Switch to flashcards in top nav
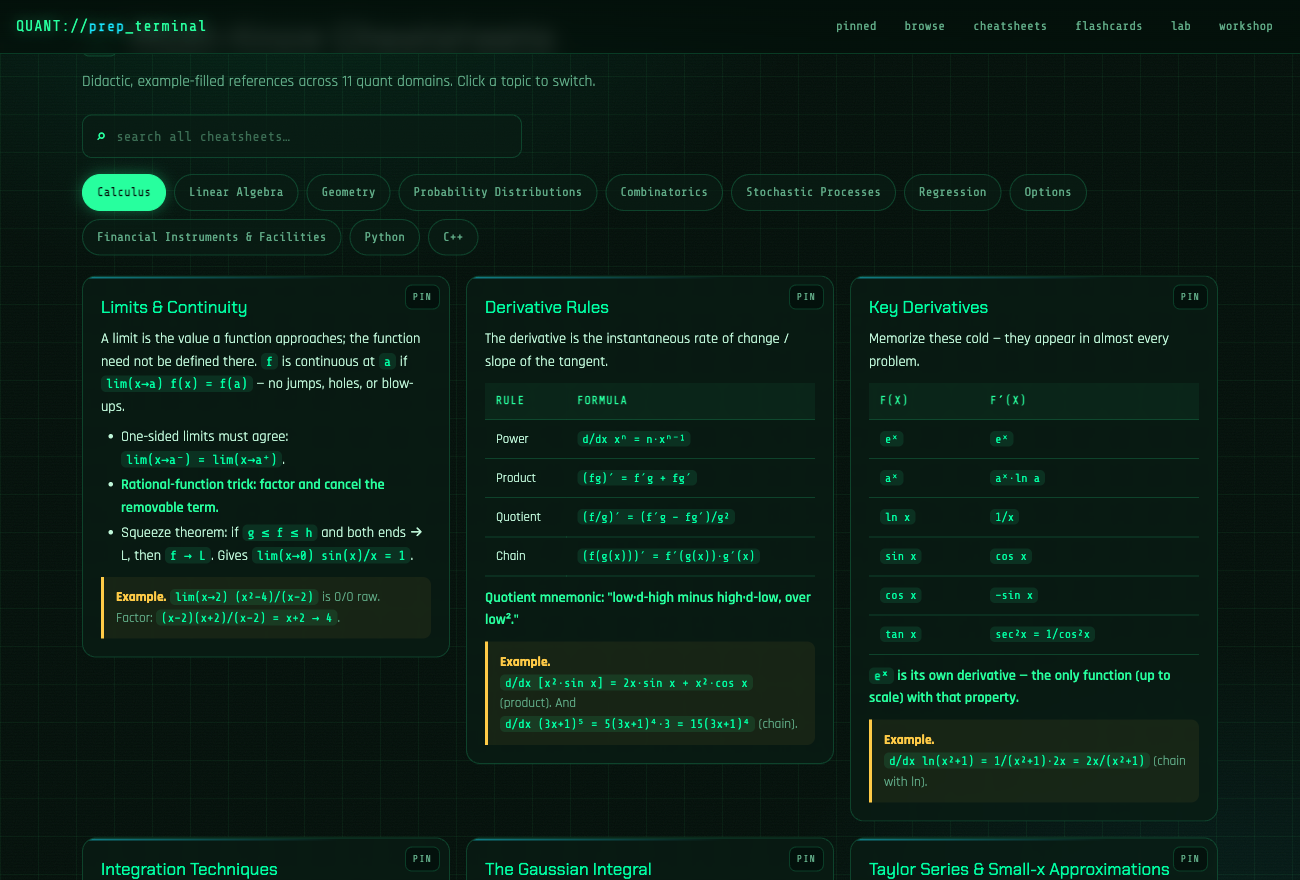The height and width of the screenshot is (880, 1300). (1109, 26)
